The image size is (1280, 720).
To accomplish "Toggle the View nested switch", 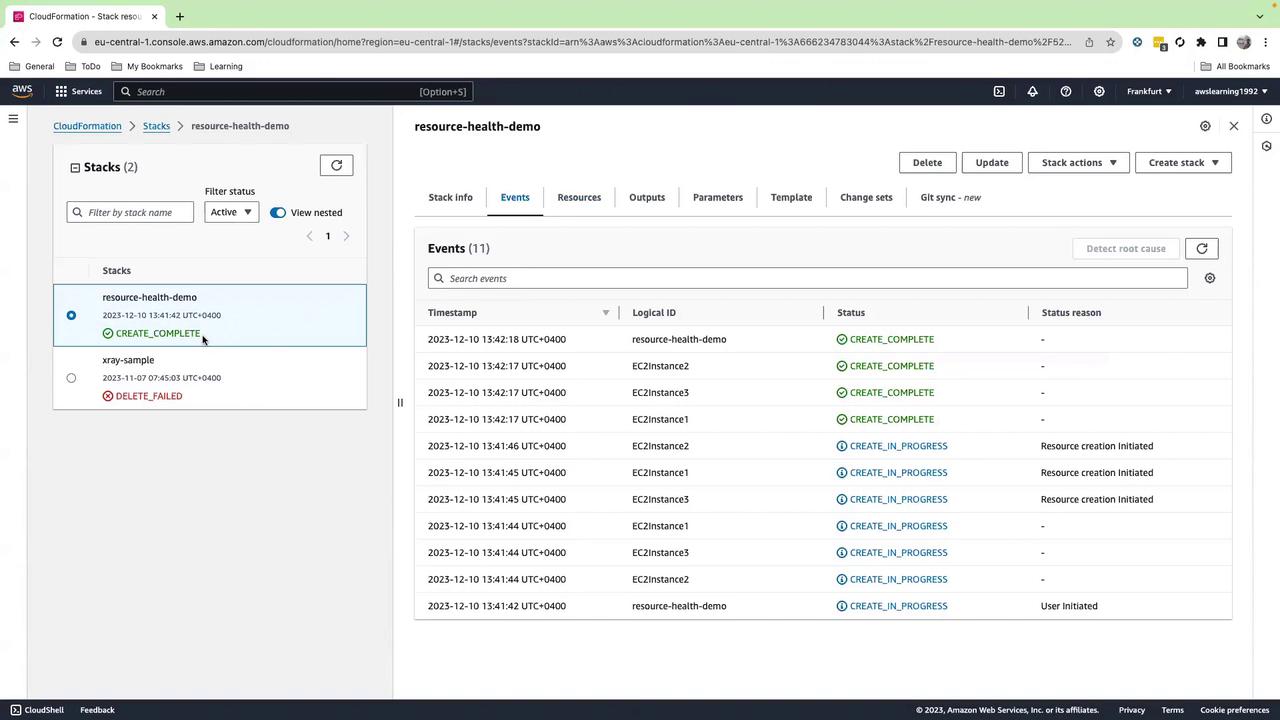I will pyautogui.click(x=278, y=212).
